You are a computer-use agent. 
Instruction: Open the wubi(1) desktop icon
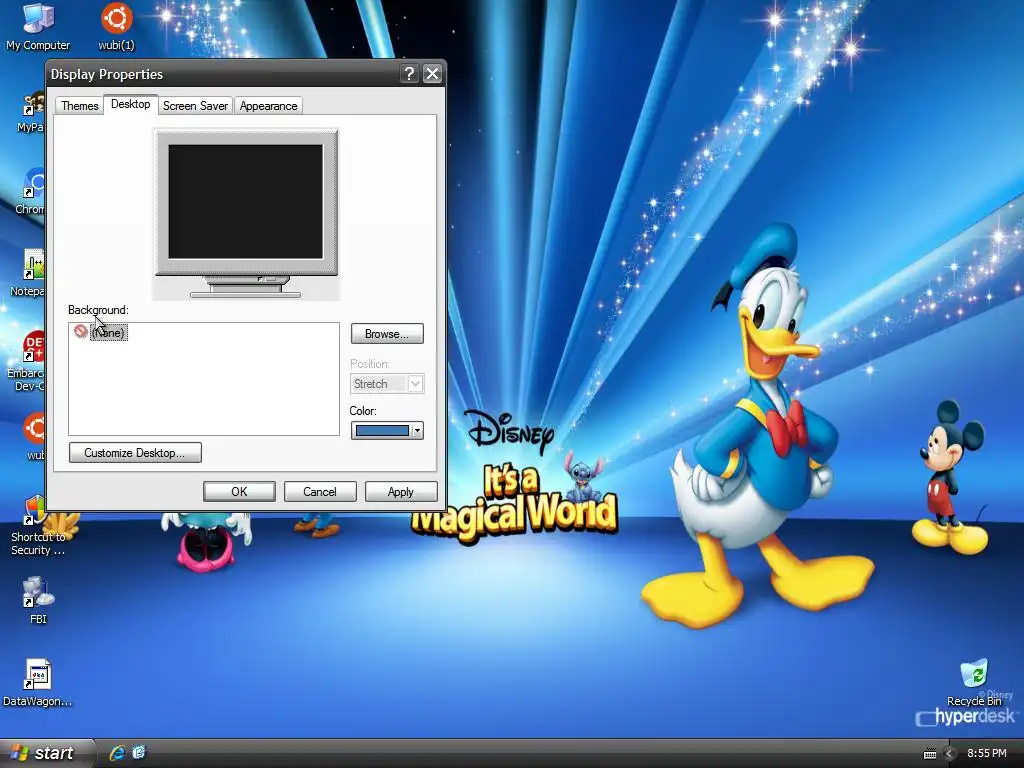(x=116, y=26)
